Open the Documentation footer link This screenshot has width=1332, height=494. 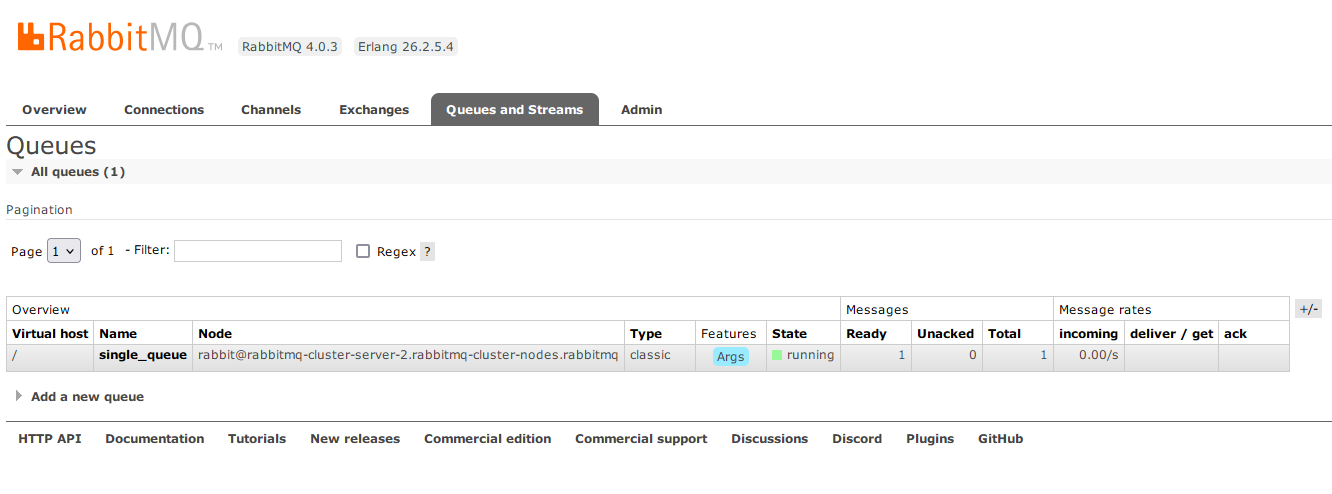(x=154, y=439)
